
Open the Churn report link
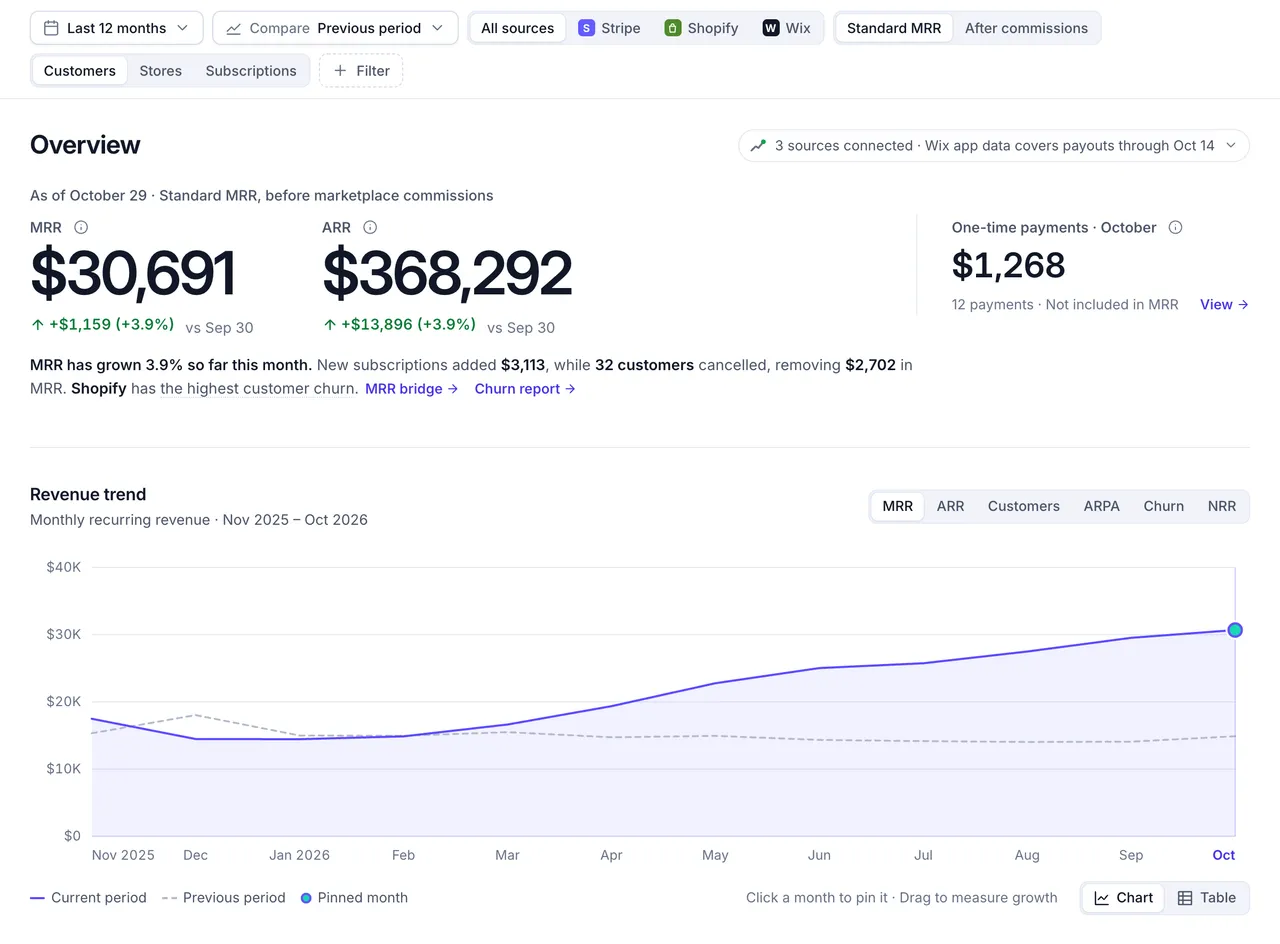click(525, 389)
